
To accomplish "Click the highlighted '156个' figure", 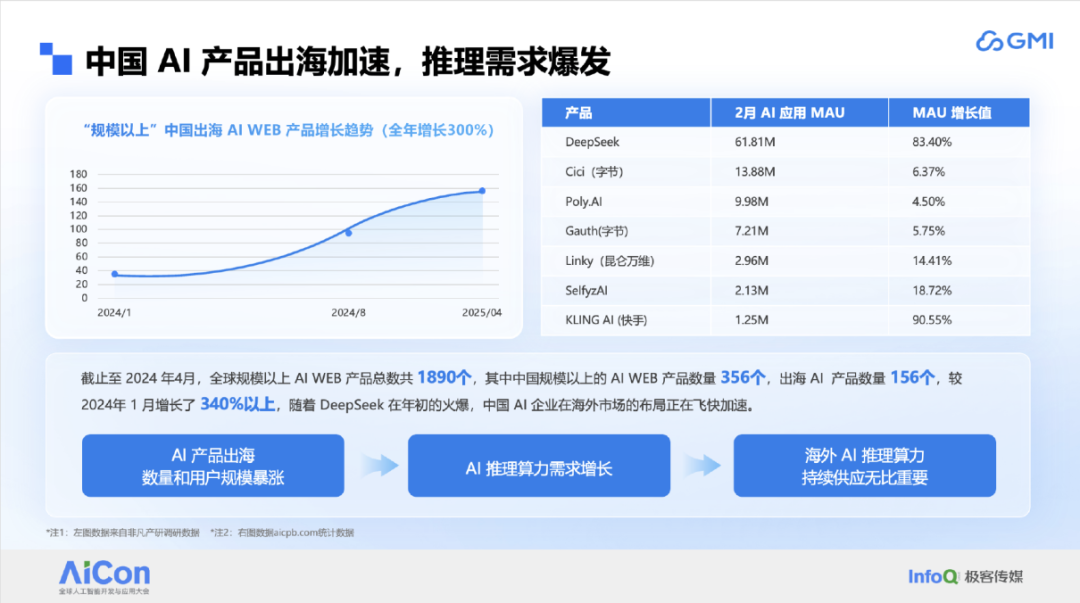I will coord(913,378).
